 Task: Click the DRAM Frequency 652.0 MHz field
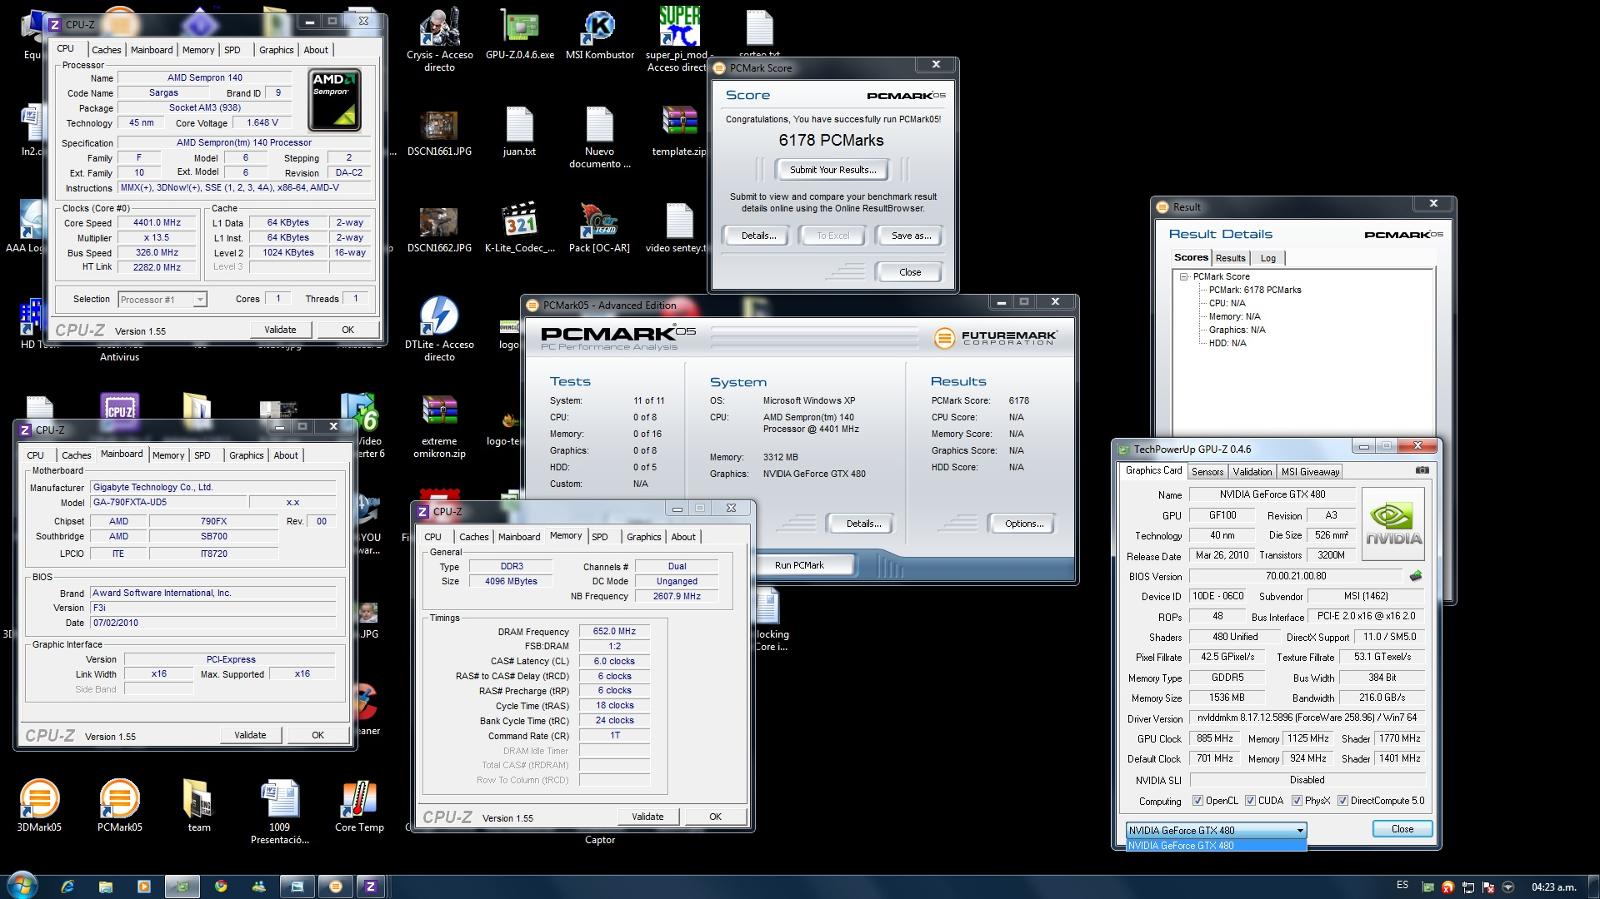coord(614,631)
